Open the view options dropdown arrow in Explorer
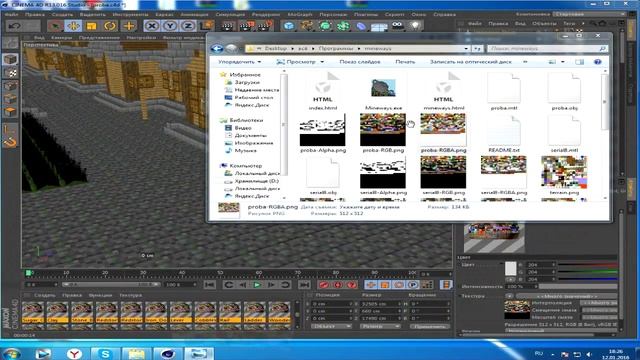 click(x=562, y=62)
